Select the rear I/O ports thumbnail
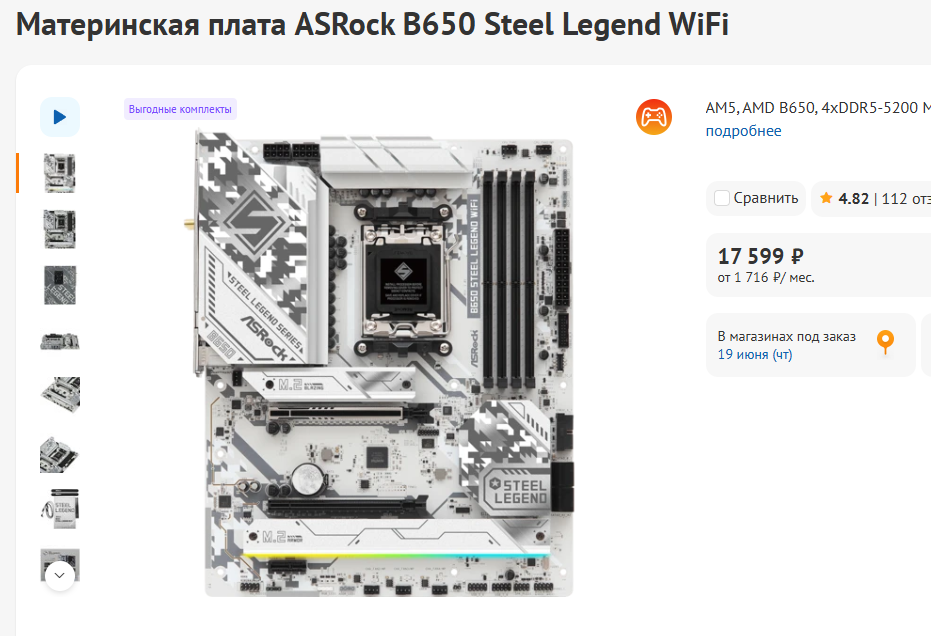 tap(59, 341)
